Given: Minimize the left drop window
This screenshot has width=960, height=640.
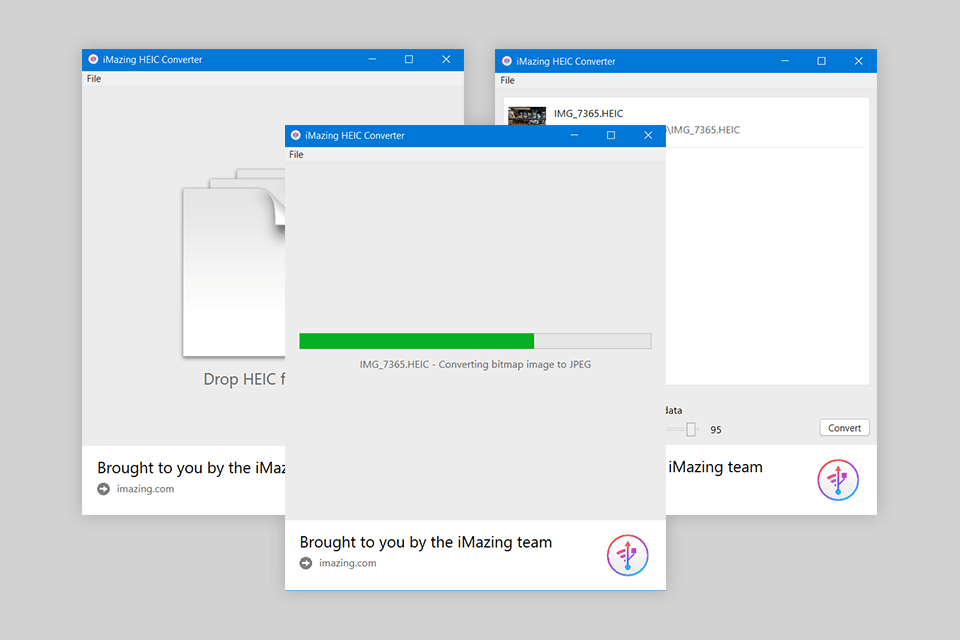Looking at the screenshot, I should (372, 59).
